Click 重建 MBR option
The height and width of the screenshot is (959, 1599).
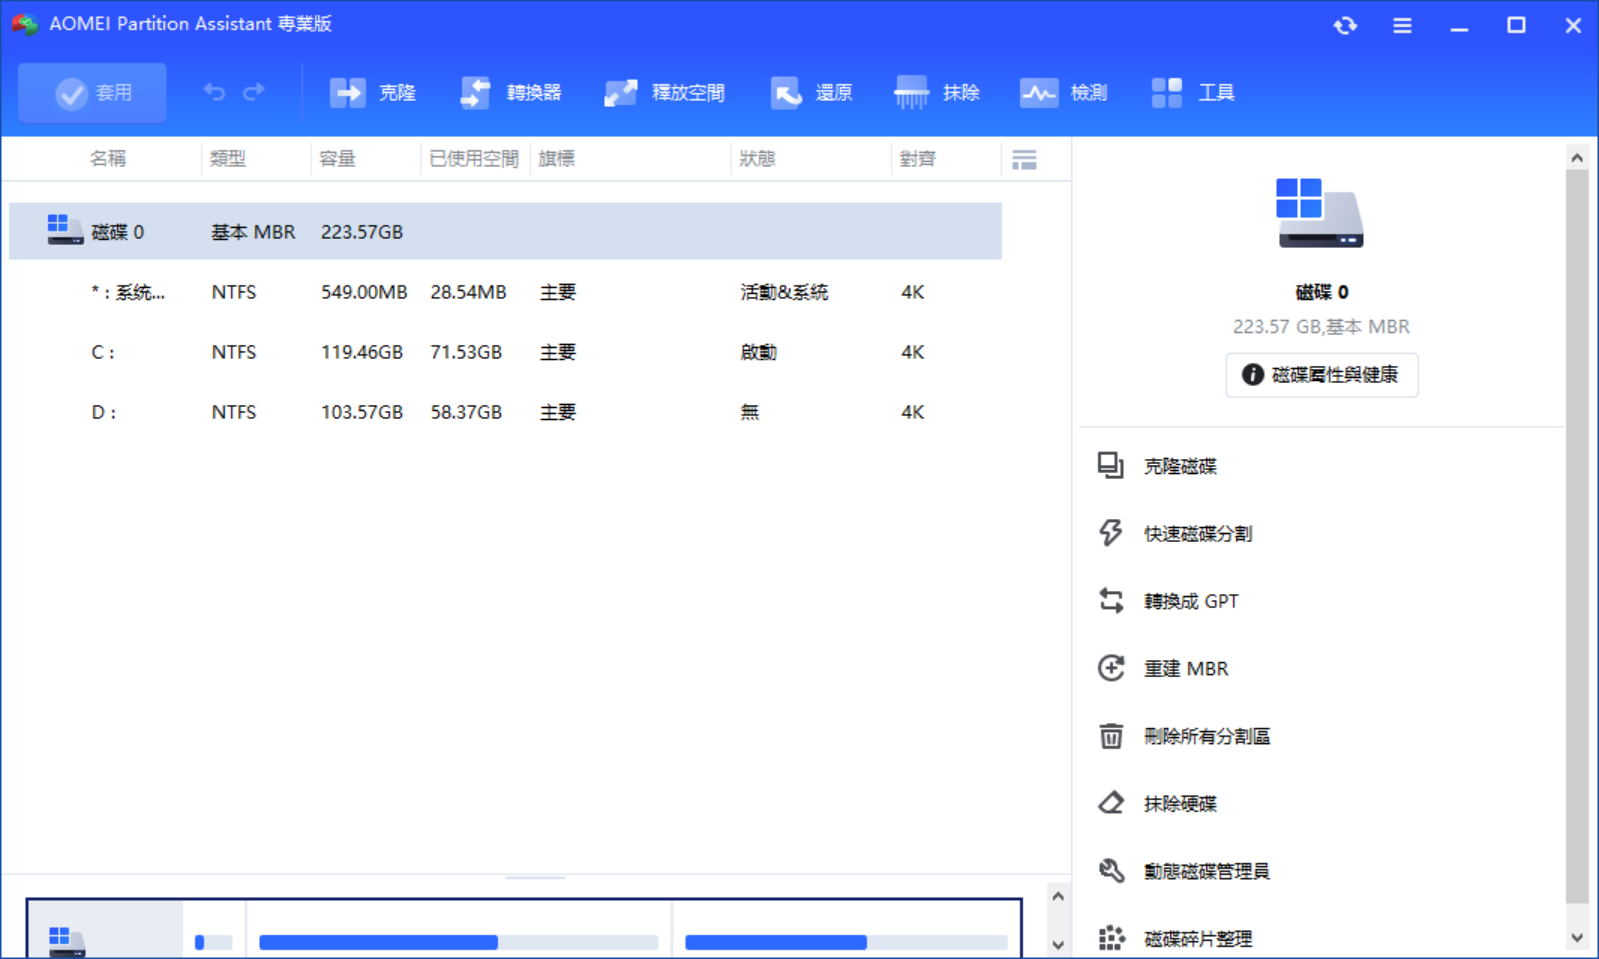click(1186, 669)
